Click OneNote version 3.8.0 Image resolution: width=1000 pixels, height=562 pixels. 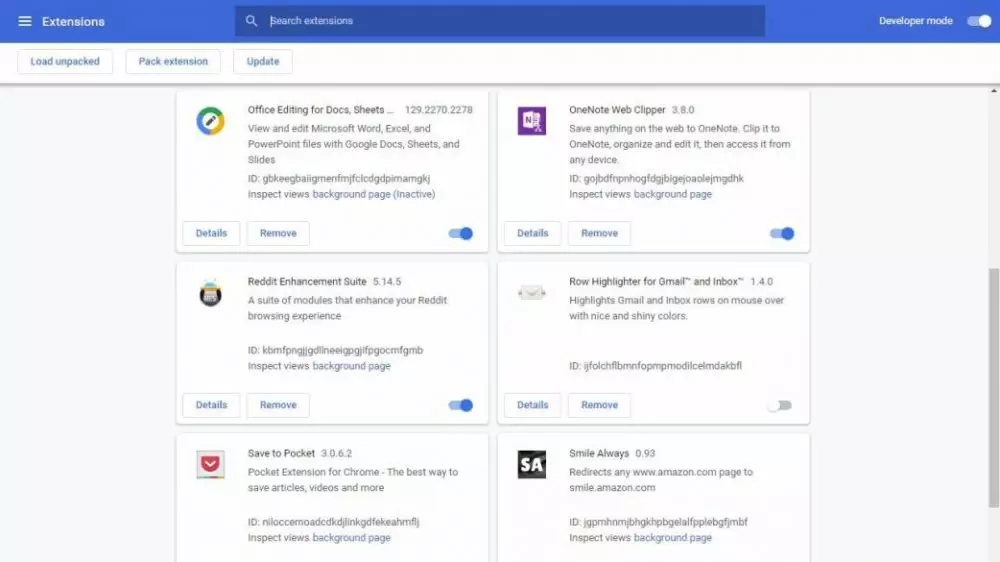[x=683, y=110]
